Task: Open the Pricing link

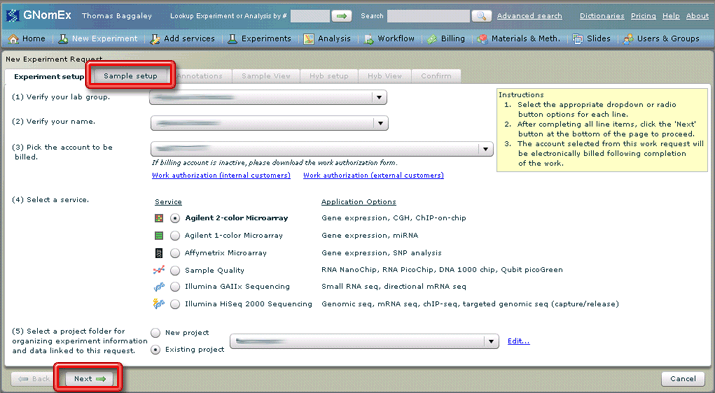Action: tap(643, 16)
